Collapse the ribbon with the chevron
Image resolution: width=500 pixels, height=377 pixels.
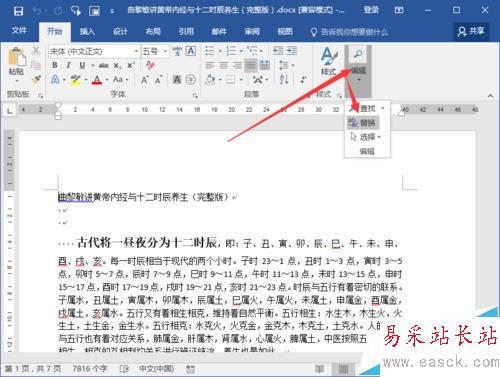click(x=490, y=96)
